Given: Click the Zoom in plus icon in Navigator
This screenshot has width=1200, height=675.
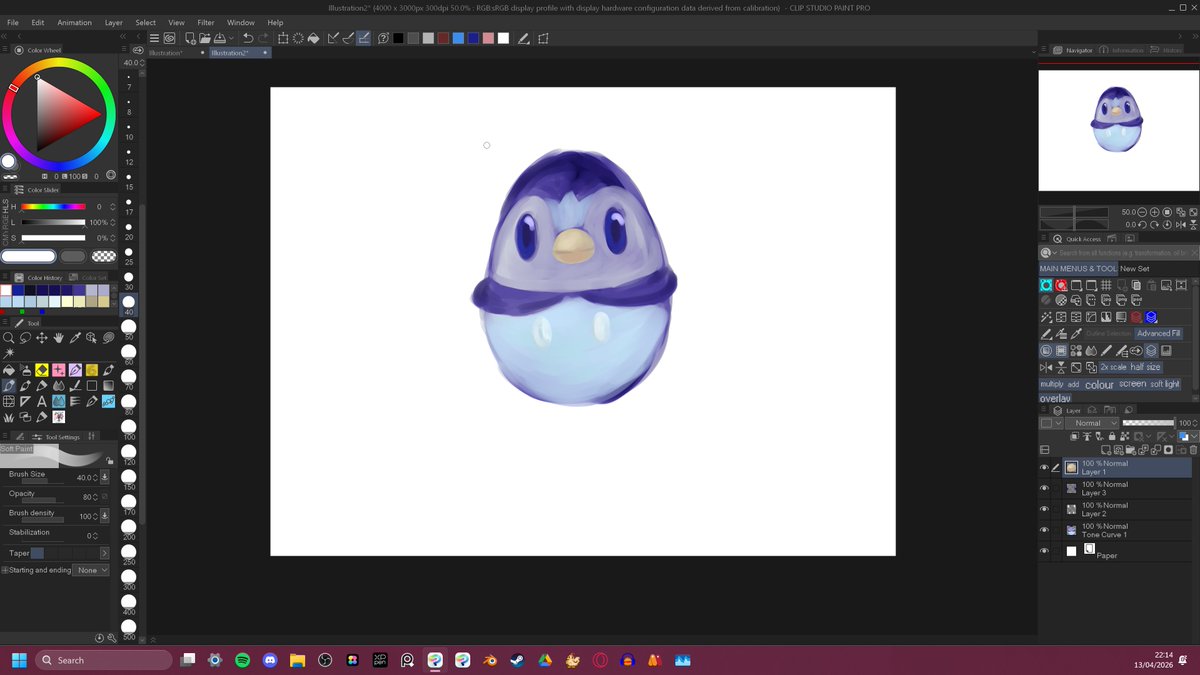Looking at the screenshot, I should click(x=1155, y=212).
